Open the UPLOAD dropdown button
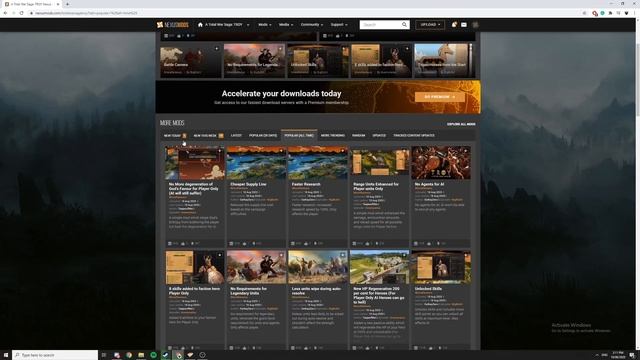640x360 pixels. pyautogui.click(x=430, y=25)
